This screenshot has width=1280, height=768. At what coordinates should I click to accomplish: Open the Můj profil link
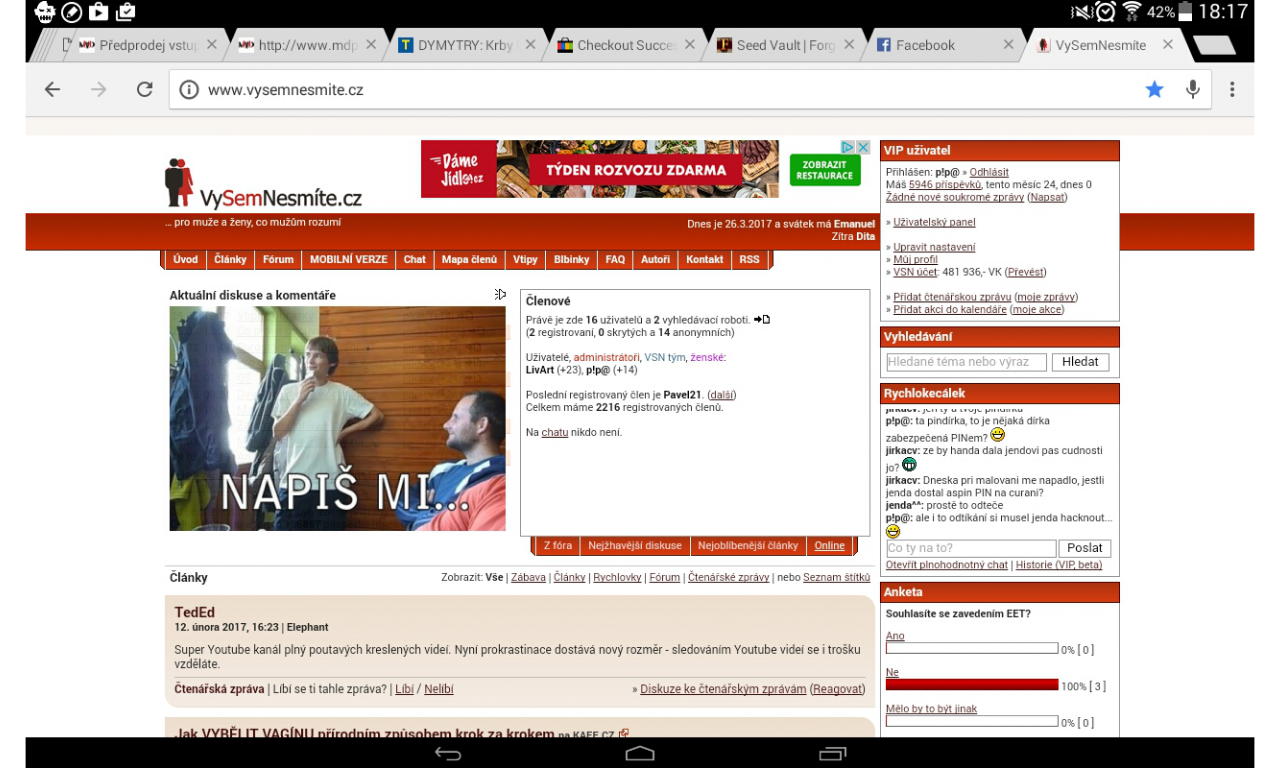click(x=915, y=259)
